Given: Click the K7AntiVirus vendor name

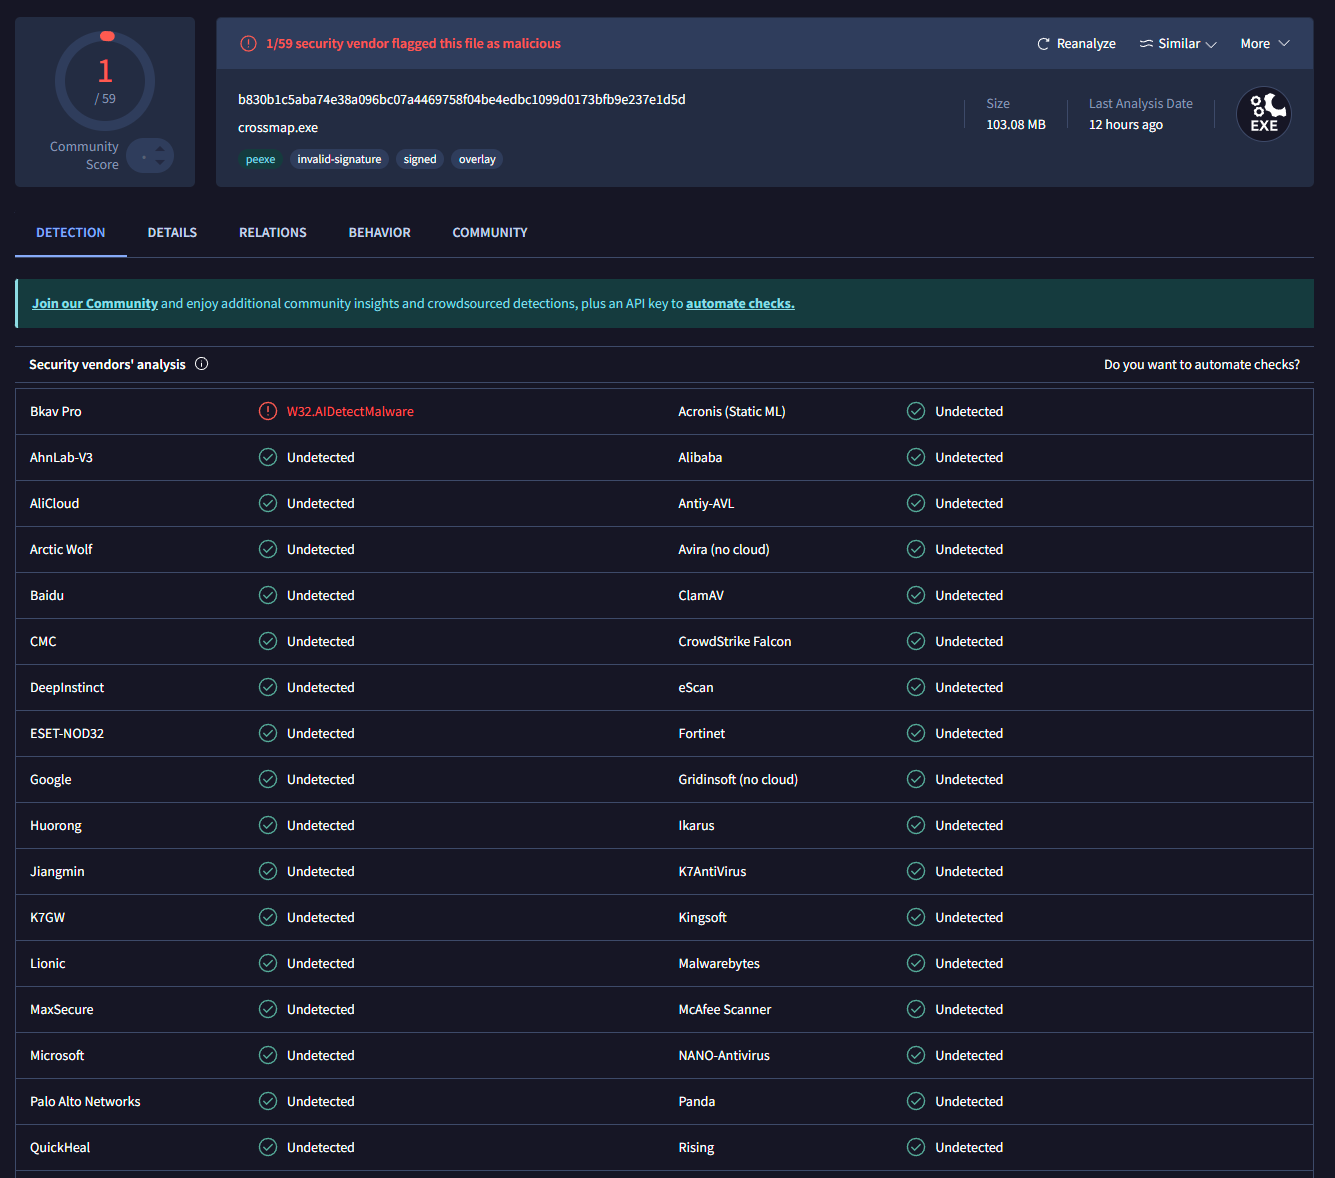Looking at the screenshot, I should 712,872.
